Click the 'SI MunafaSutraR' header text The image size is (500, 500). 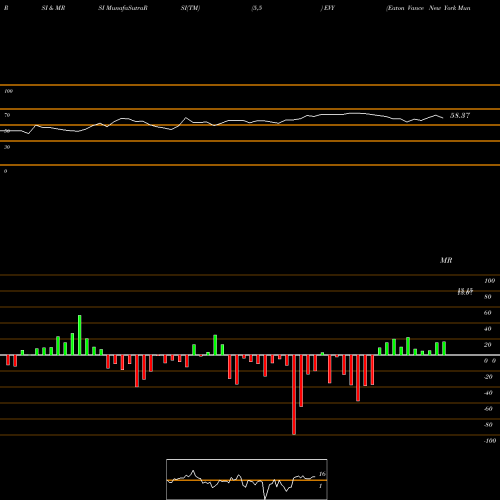point(123,8)
